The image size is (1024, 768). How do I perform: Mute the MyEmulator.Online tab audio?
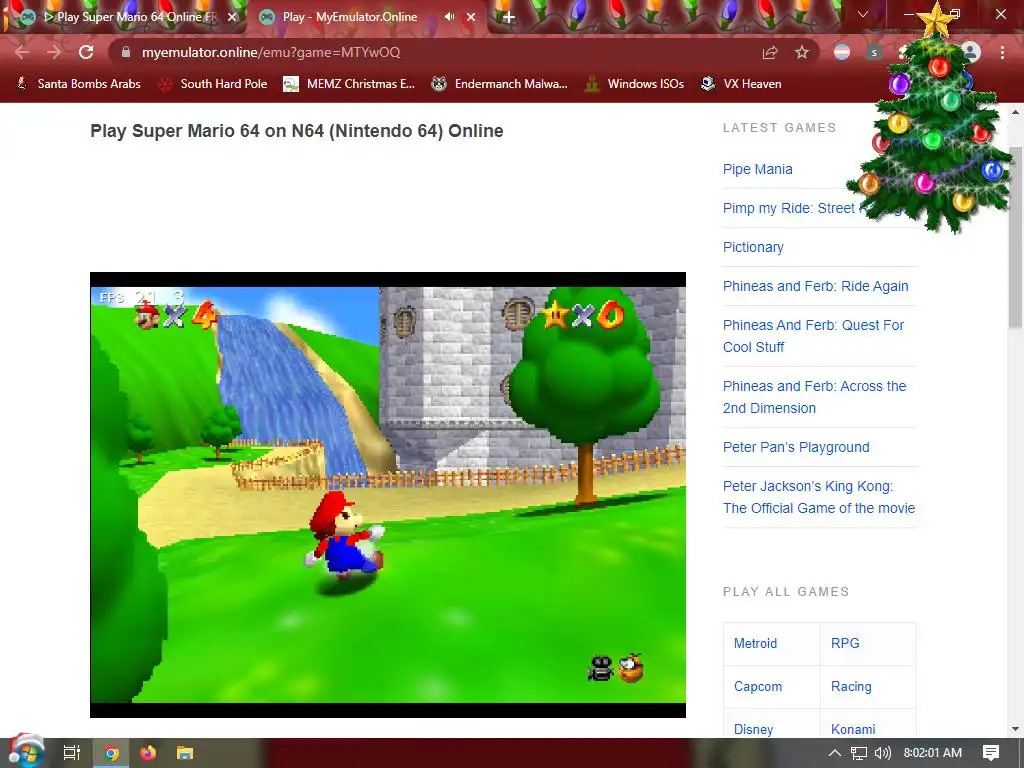pos(449,17)
